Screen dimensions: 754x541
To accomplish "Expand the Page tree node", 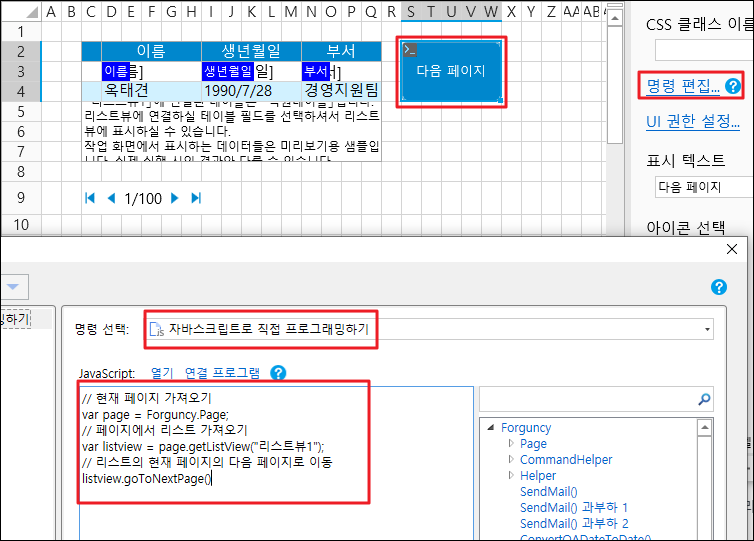I will point(510,444).
